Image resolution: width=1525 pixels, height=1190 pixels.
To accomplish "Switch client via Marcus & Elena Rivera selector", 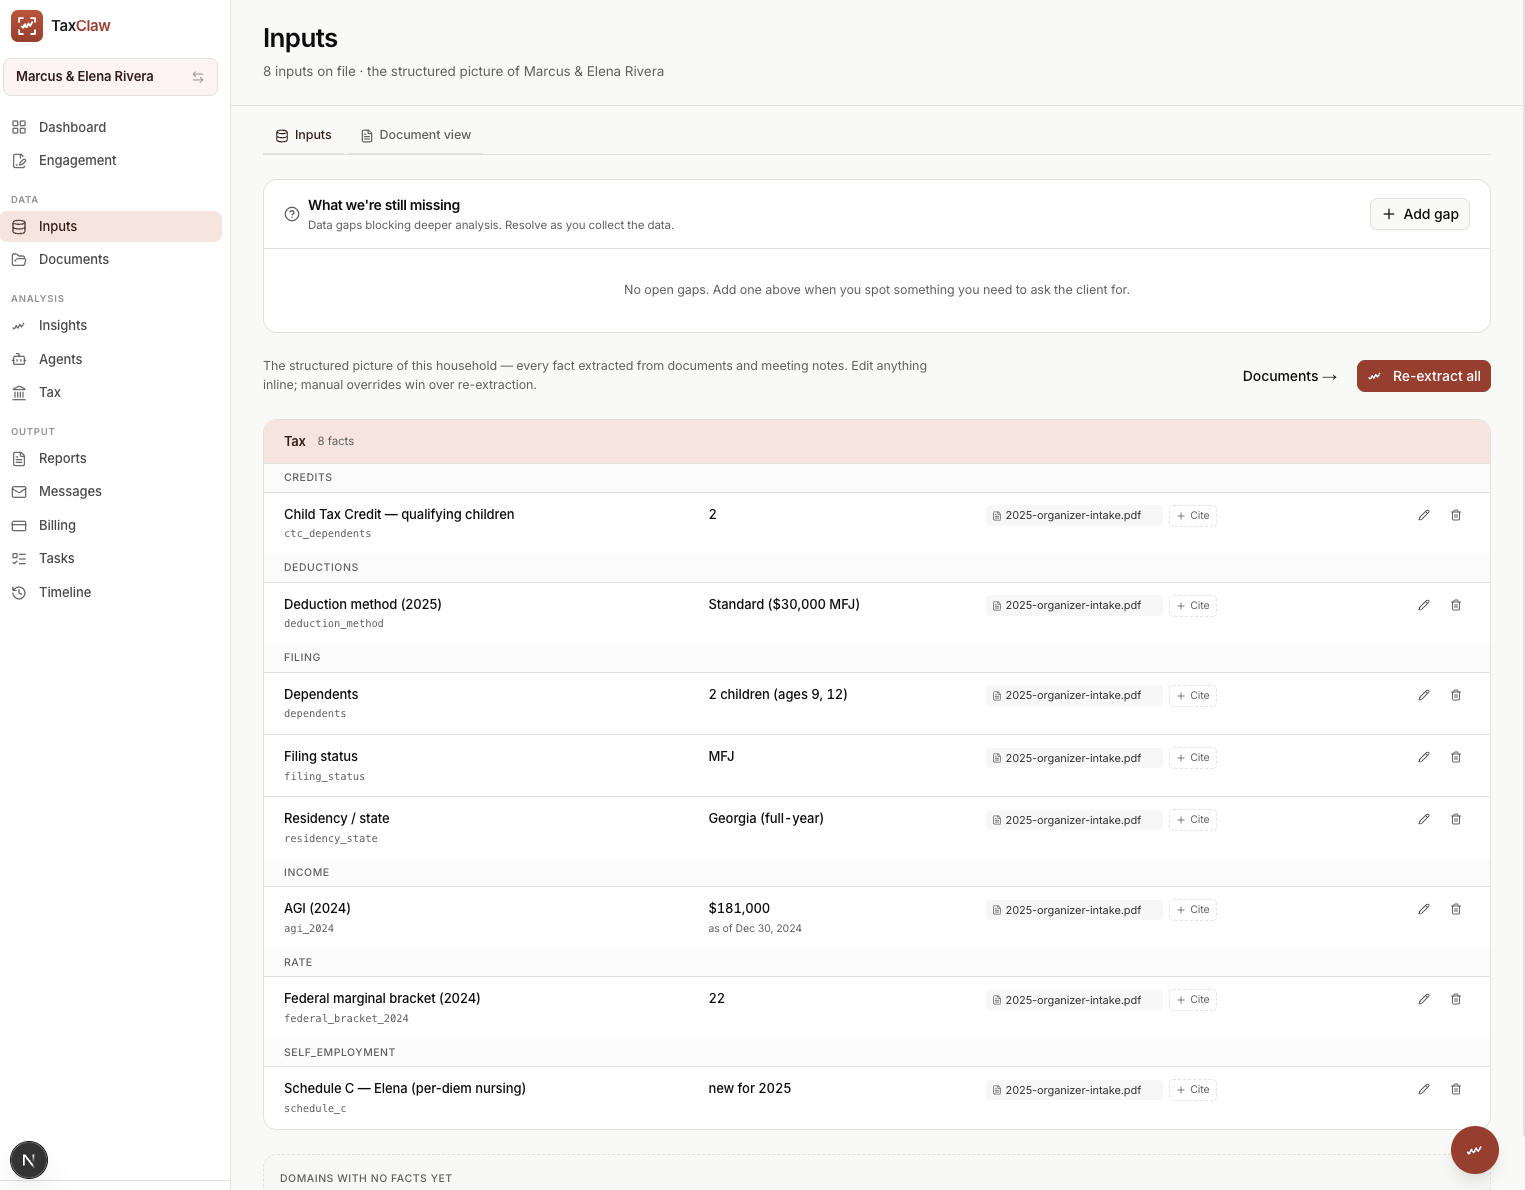I will (x=110, y=77).
